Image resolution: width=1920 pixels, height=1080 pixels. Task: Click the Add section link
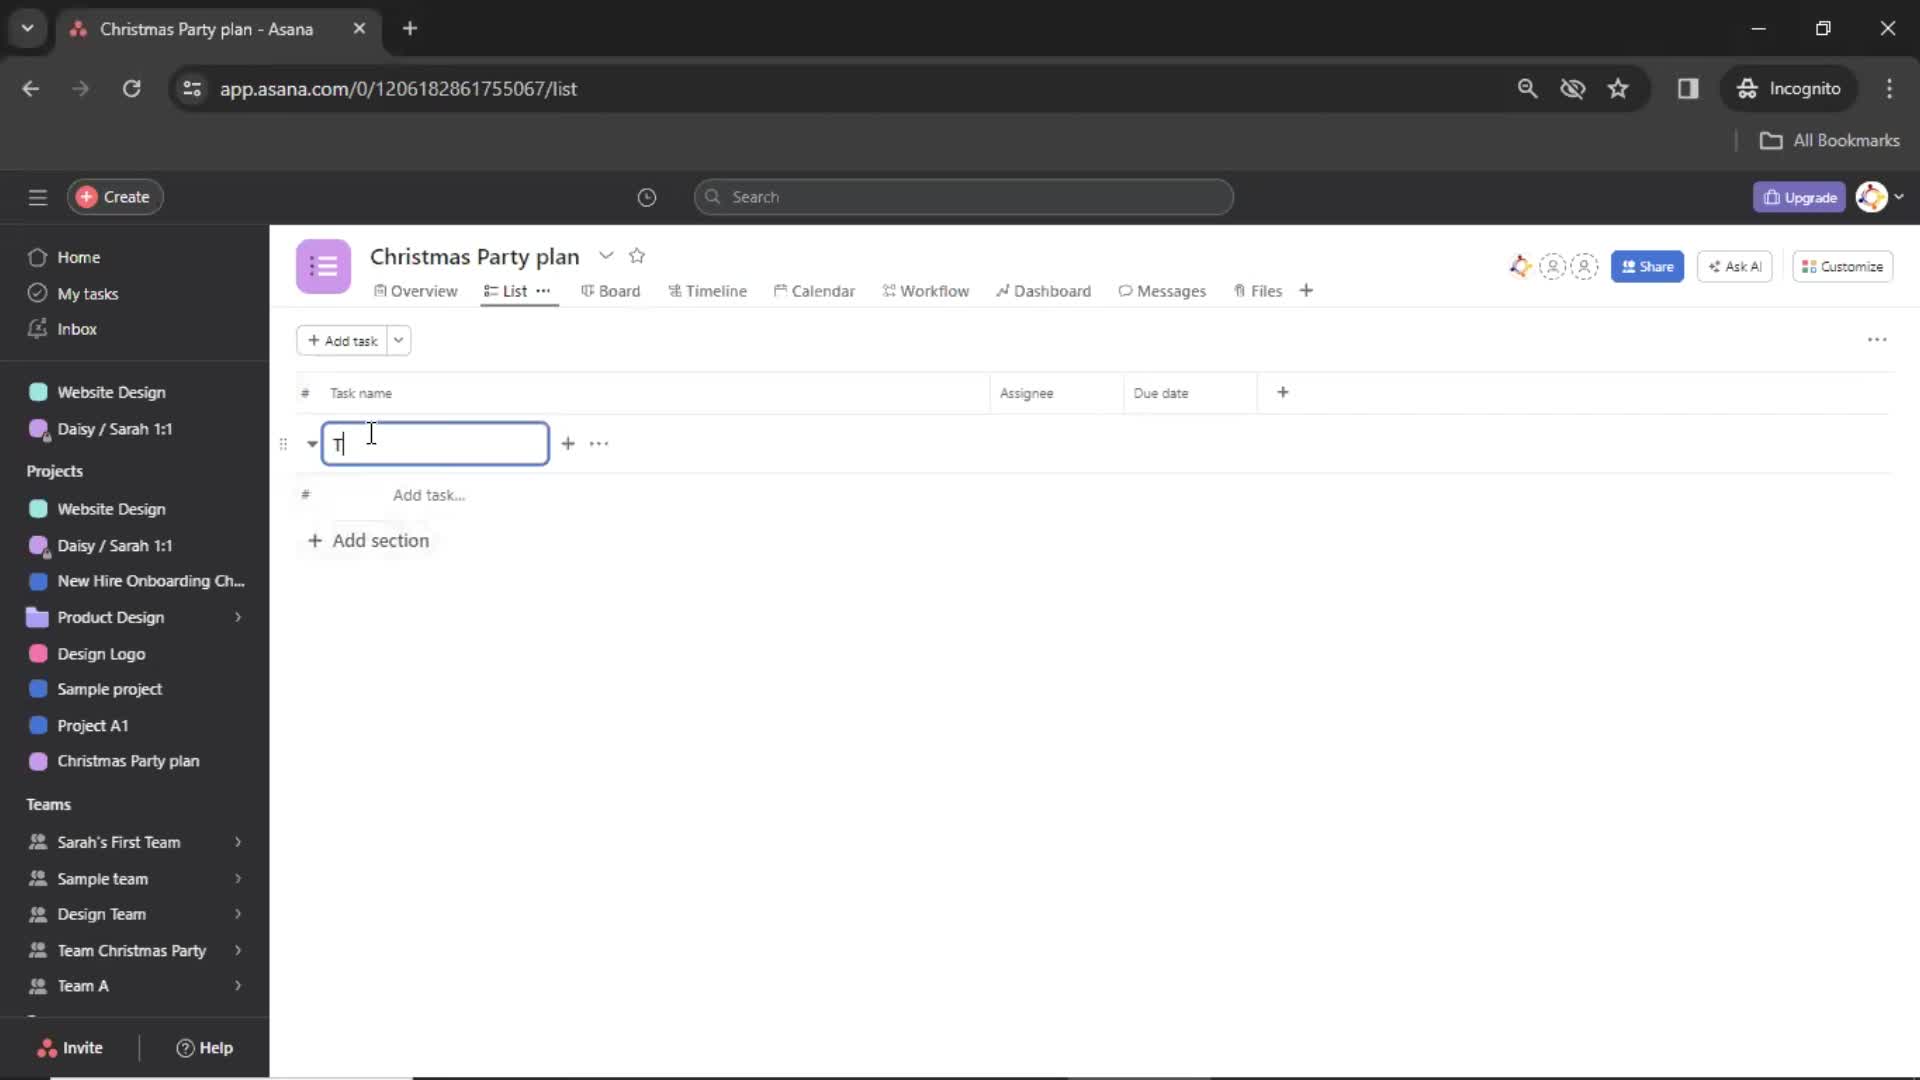point(368,539)
